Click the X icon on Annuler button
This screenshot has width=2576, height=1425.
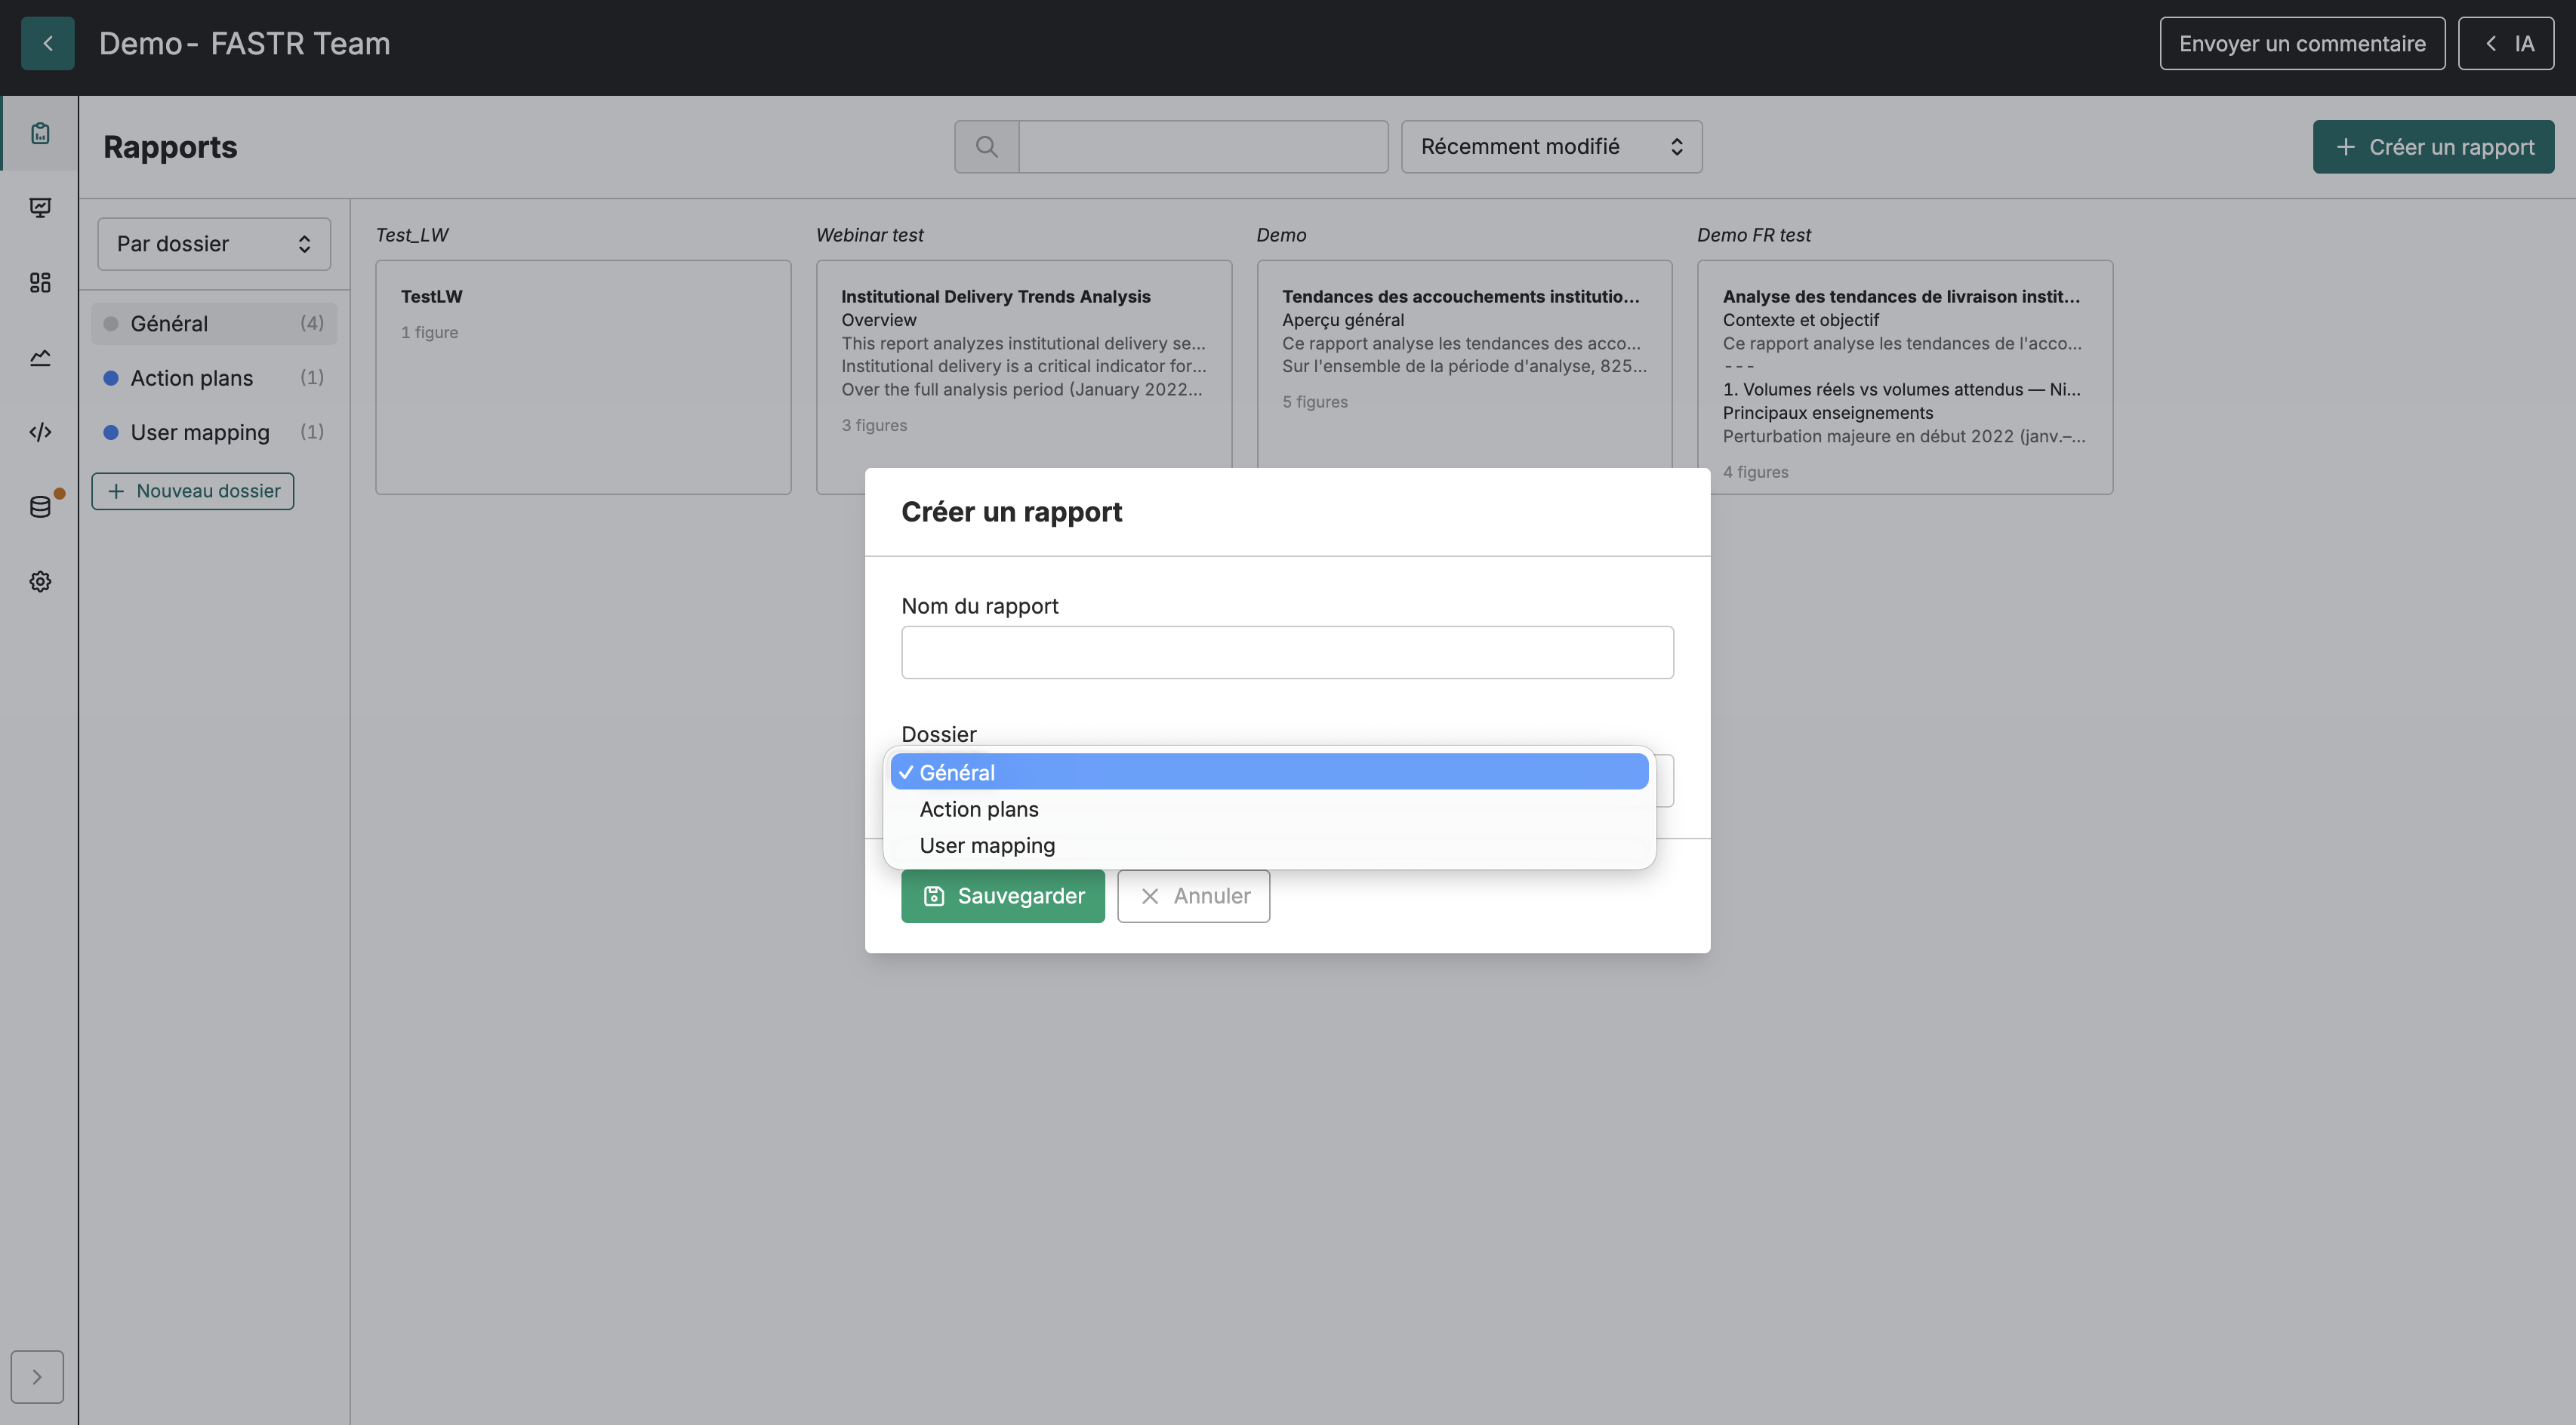(1150, 896)
